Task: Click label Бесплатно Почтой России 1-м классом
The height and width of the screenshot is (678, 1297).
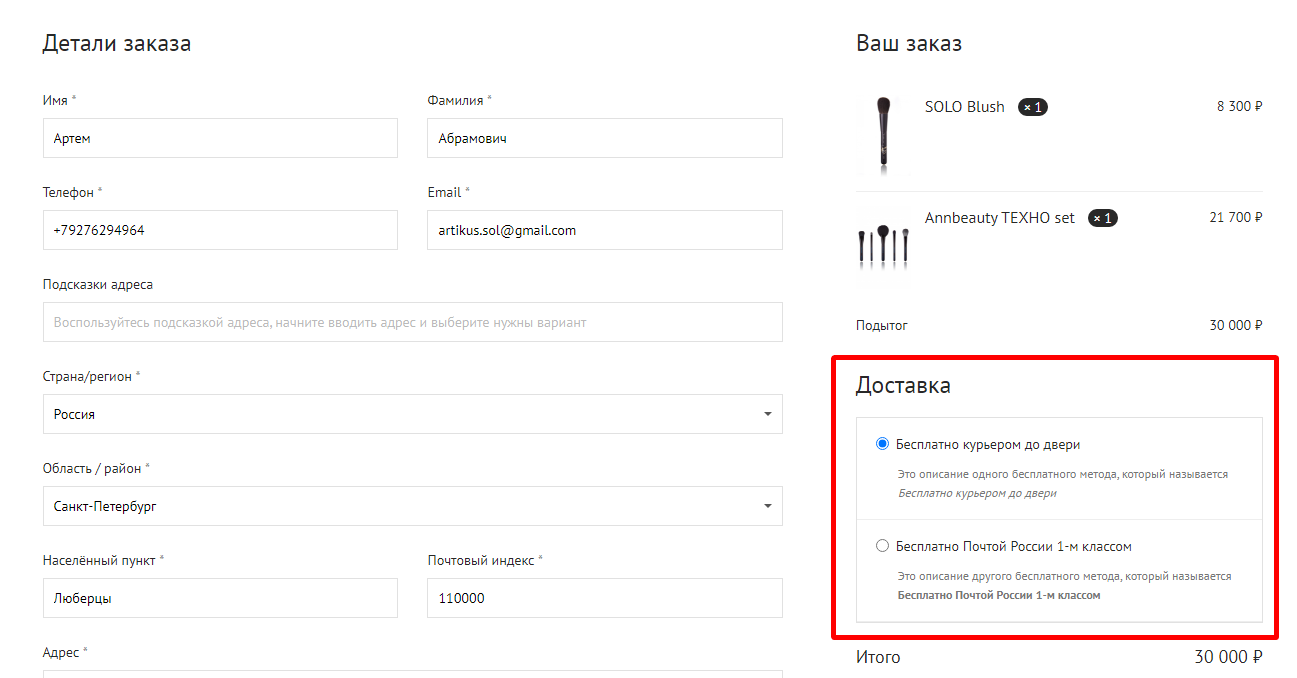Action: (x=1014, y=546)
